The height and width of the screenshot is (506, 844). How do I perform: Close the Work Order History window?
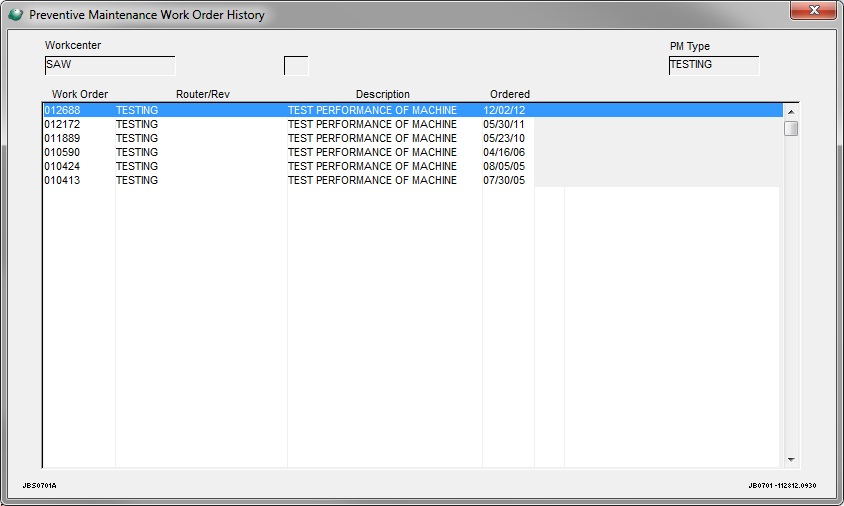click(814, 10)
